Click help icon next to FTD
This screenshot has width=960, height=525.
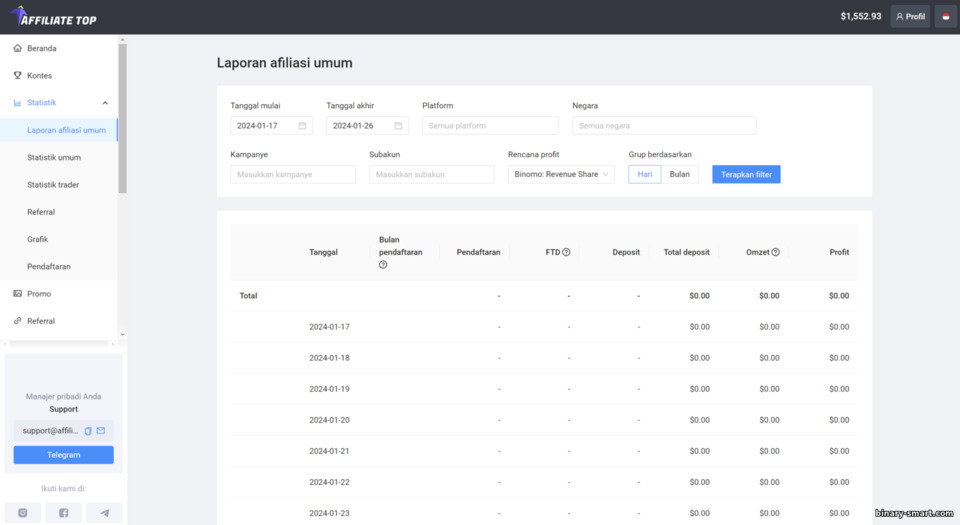566,252
